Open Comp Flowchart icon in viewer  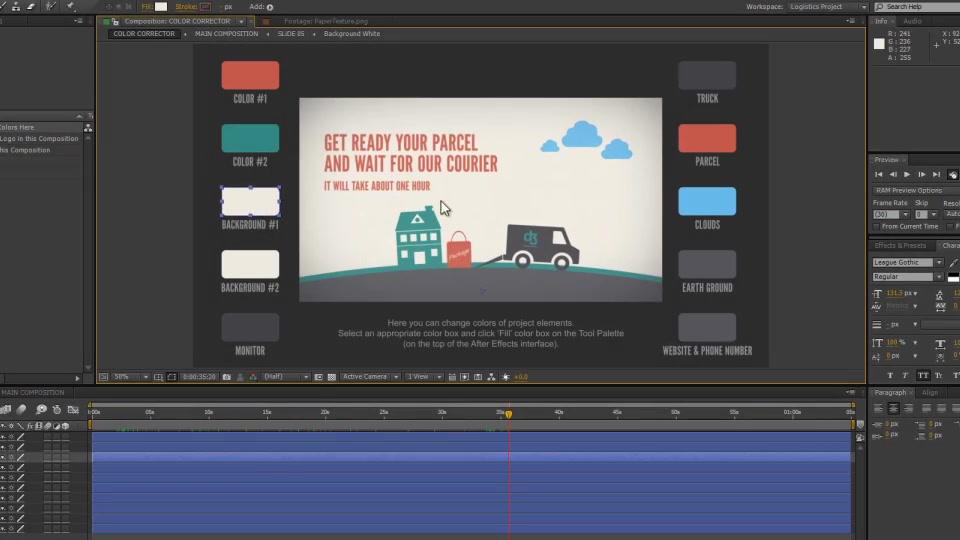(x=491, y=377)
